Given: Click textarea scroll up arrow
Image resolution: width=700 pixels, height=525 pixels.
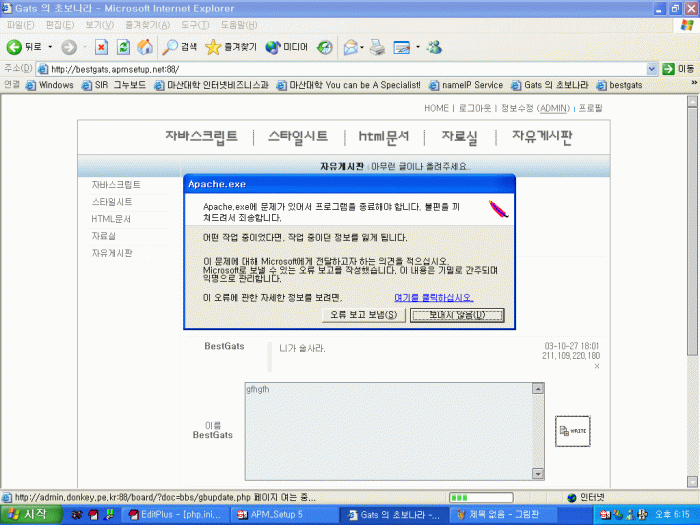Looking at the screenshot, I should tap(538, 388).
